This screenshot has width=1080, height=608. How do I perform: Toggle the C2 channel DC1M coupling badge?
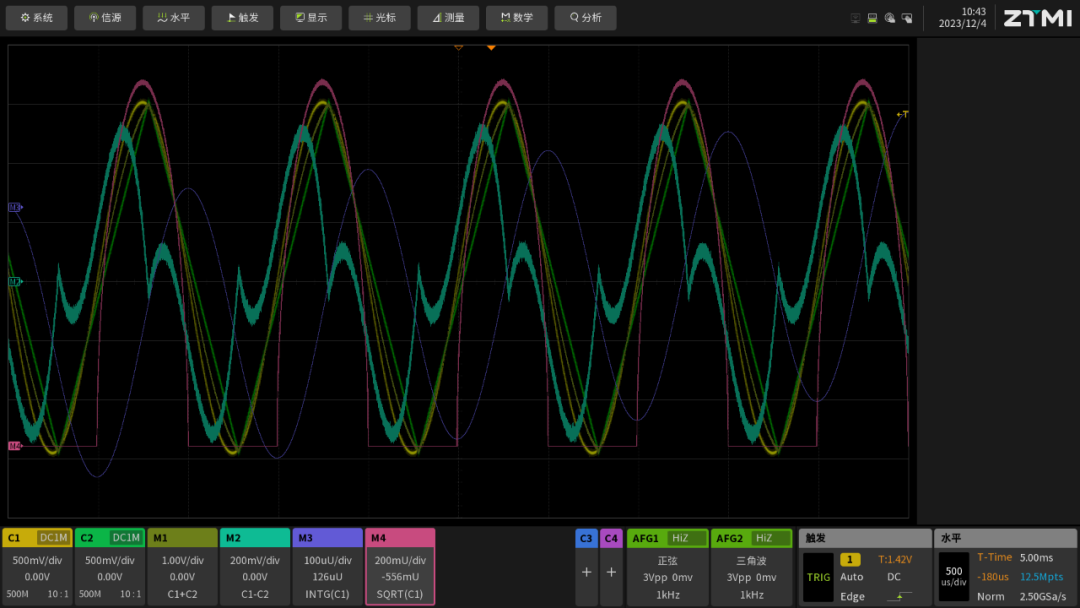(126, 538)
